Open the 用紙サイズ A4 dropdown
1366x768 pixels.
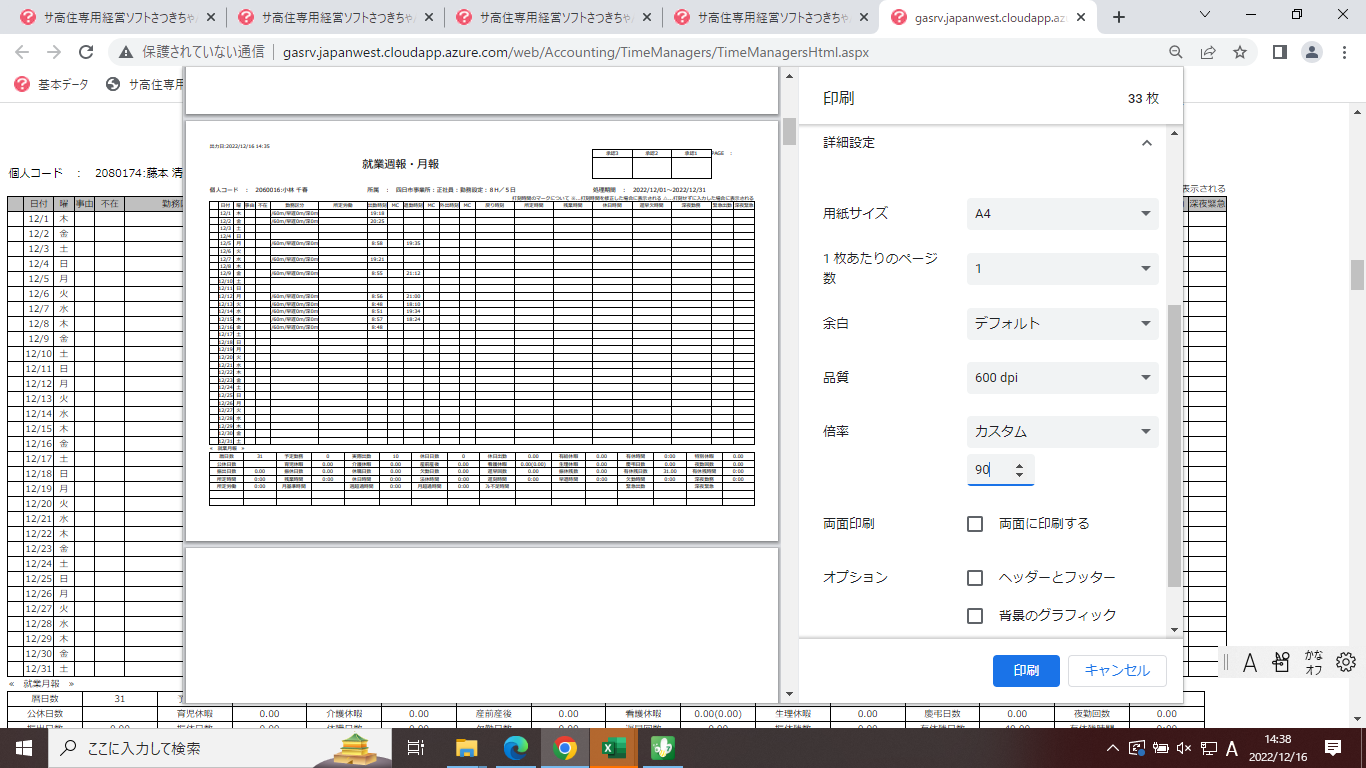click(1062, 214)
